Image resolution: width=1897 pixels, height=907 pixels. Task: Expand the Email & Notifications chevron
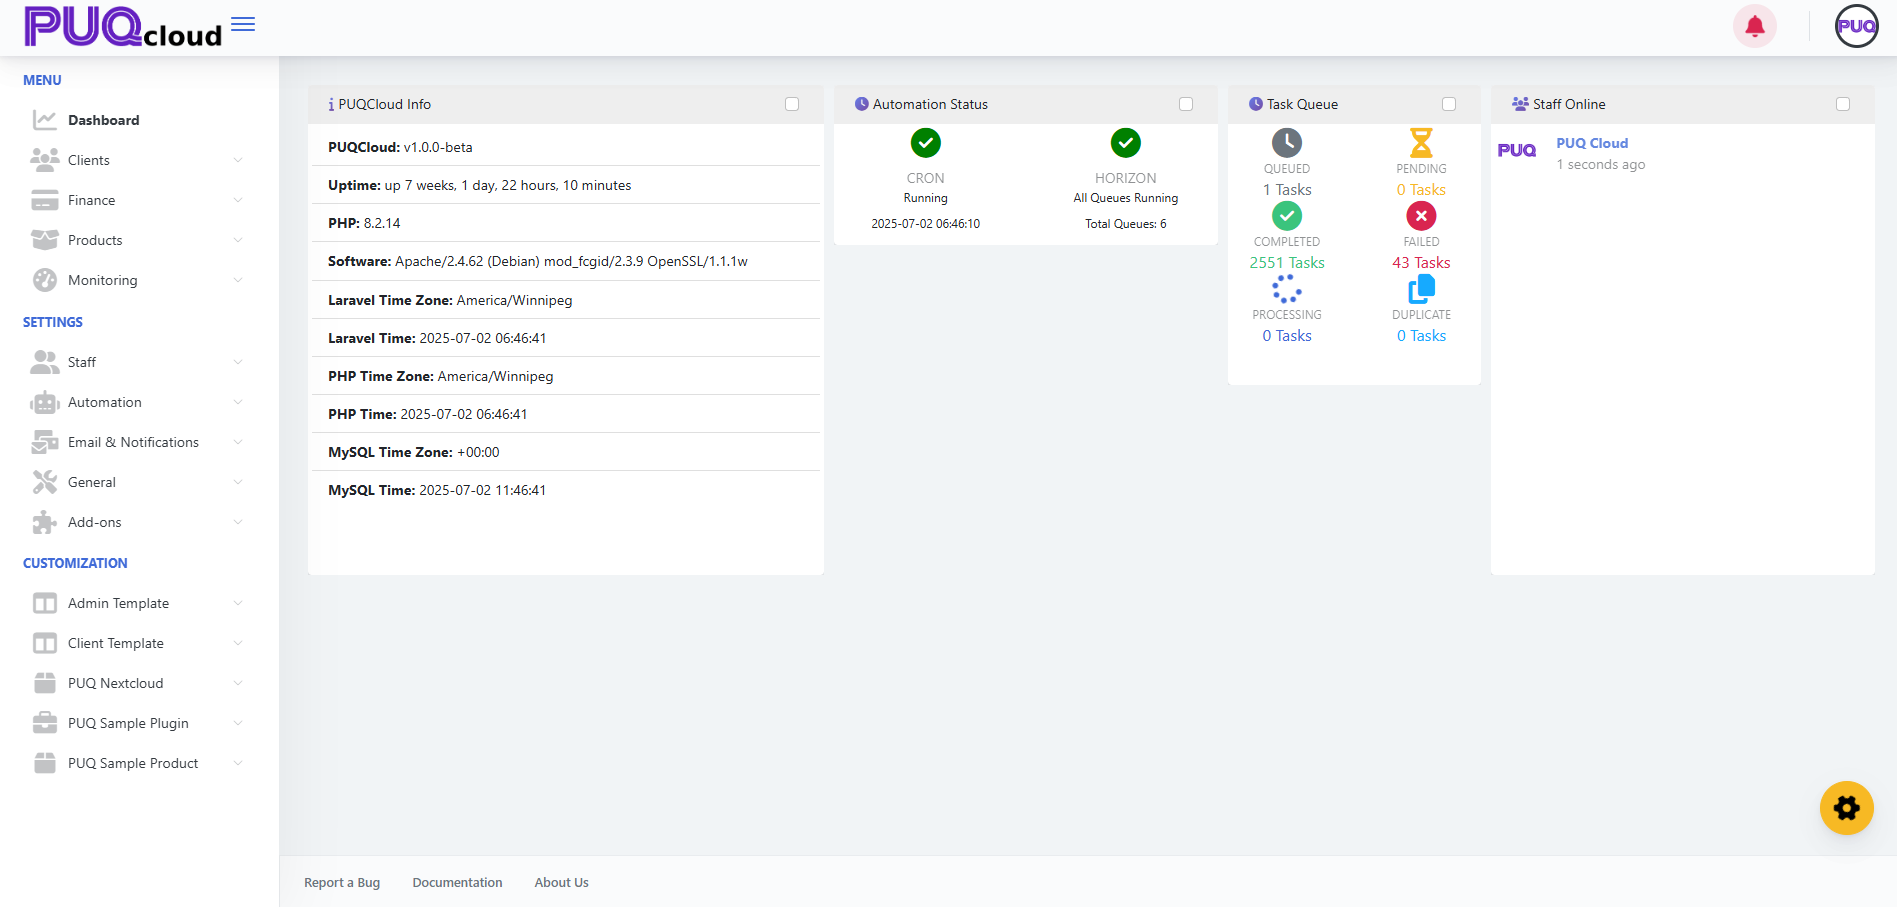[238, 442]
